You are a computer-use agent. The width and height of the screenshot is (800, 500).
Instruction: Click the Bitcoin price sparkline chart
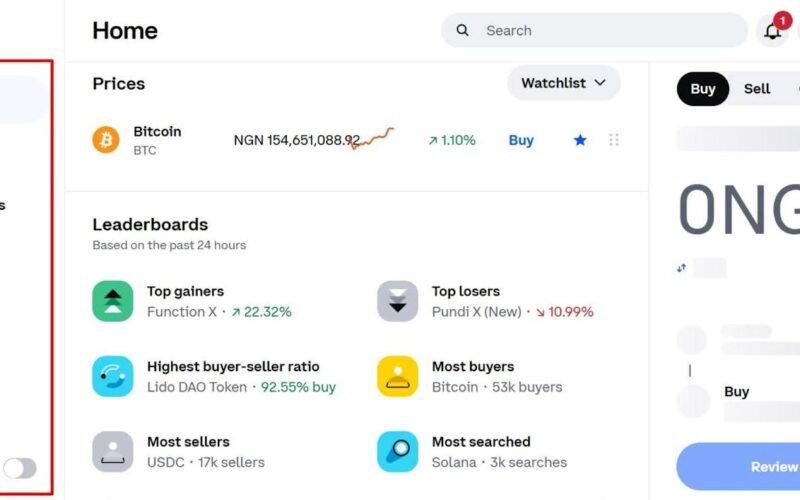(371, 138)
